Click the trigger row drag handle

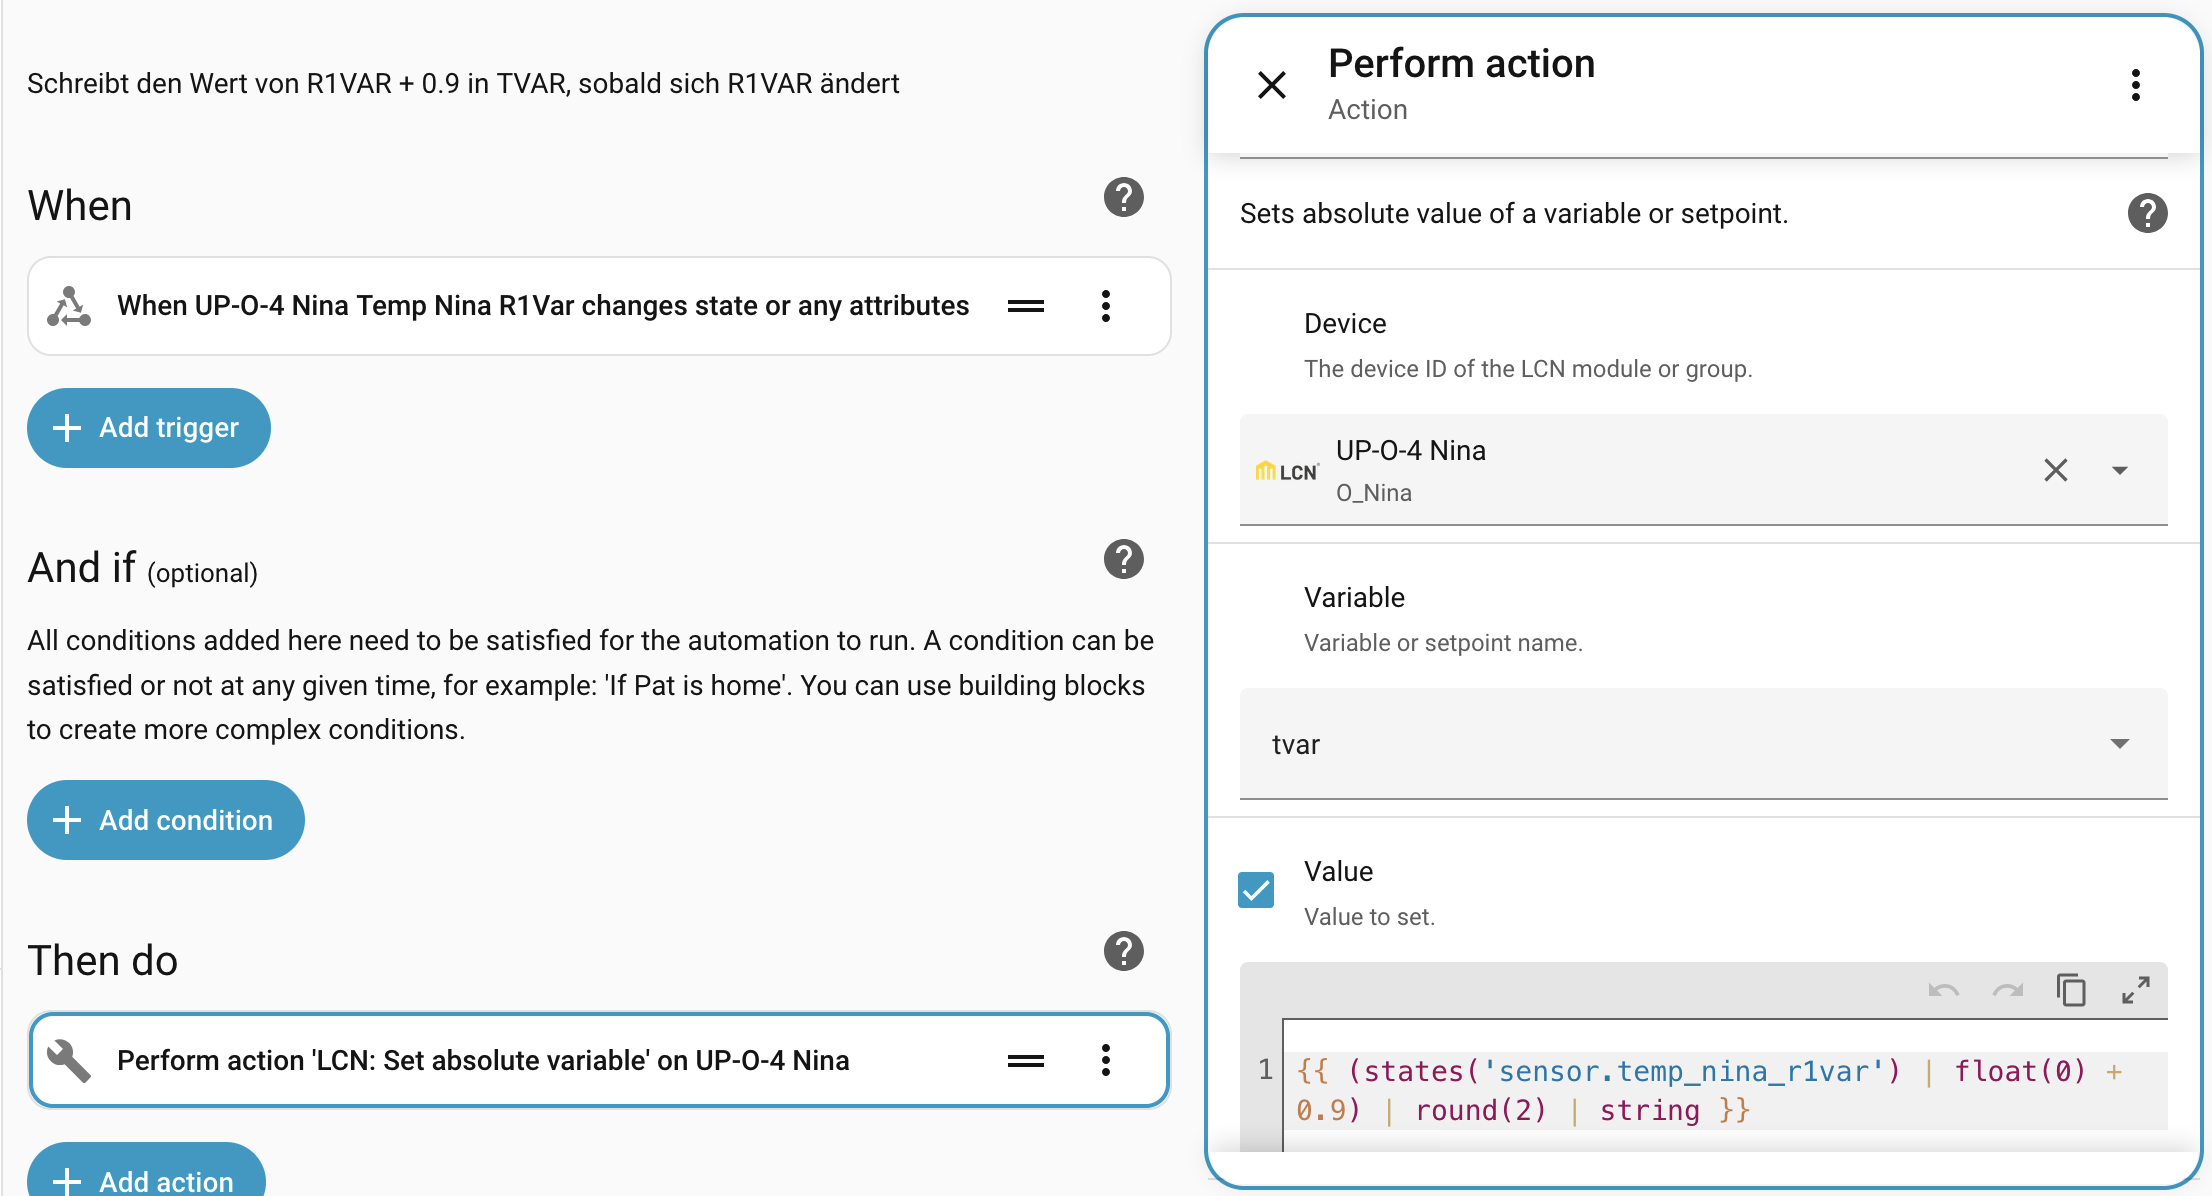click(1025, 306)
